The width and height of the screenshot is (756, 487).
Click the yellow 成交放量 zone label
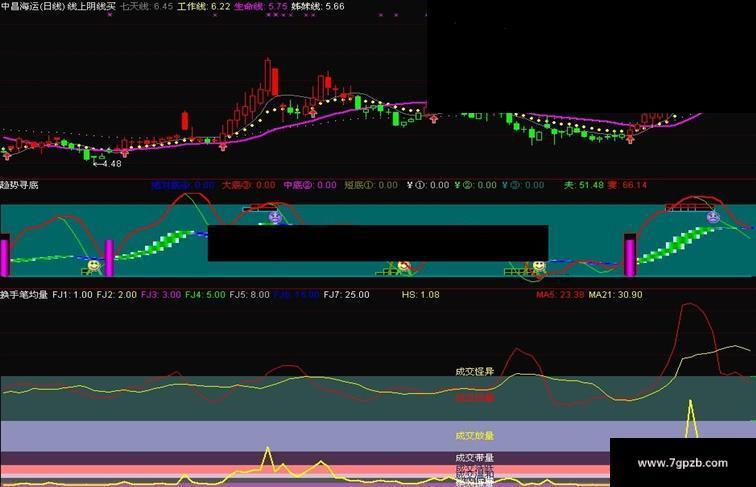pos(475,436)
